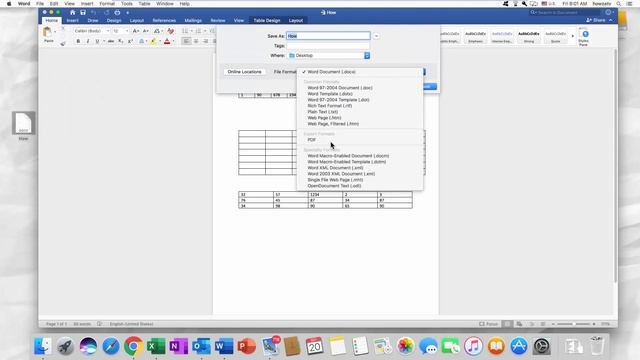This screenshot has height=360, width=640.
Task: Decrease font size with the small A icon
Action: (x=146, y=31)
